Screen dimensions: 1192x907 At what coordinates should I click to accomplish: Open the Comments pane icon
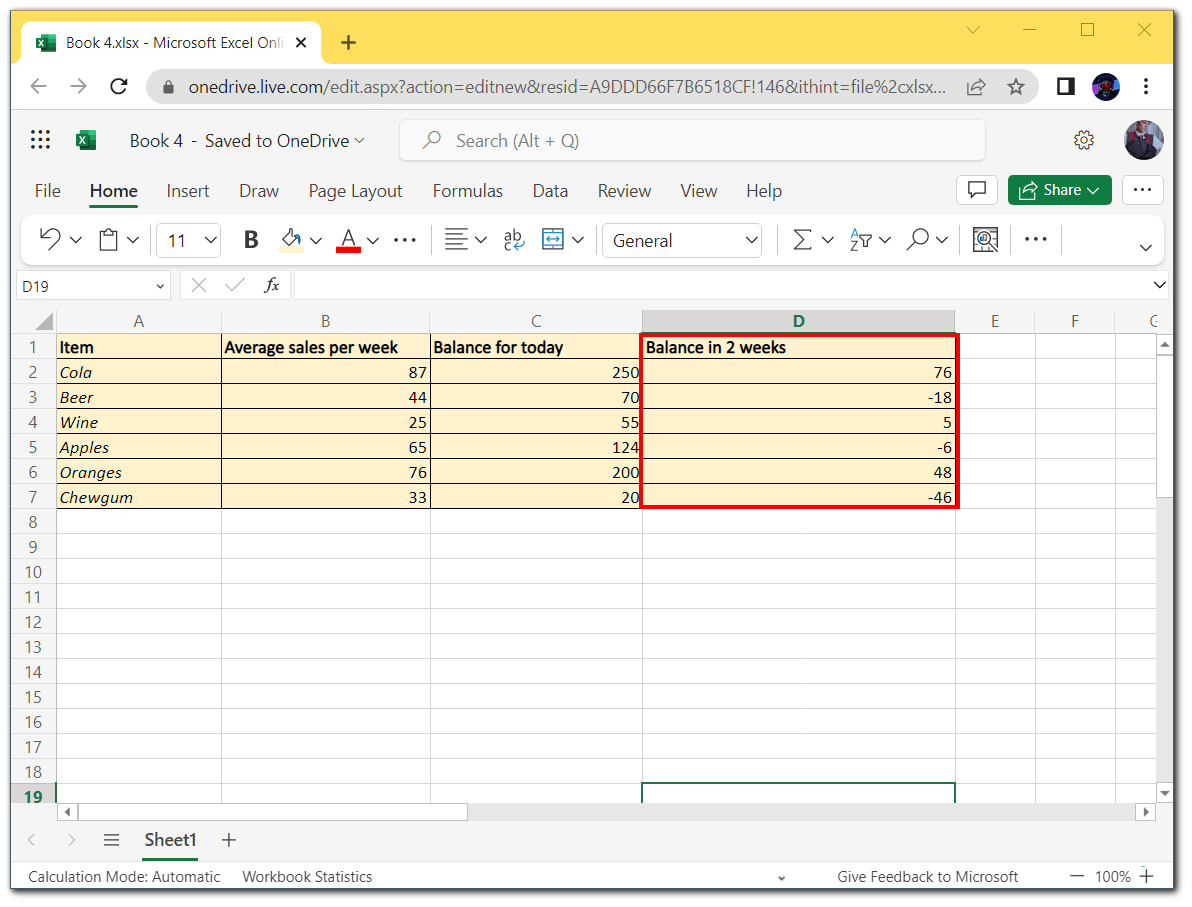(977, 189)
